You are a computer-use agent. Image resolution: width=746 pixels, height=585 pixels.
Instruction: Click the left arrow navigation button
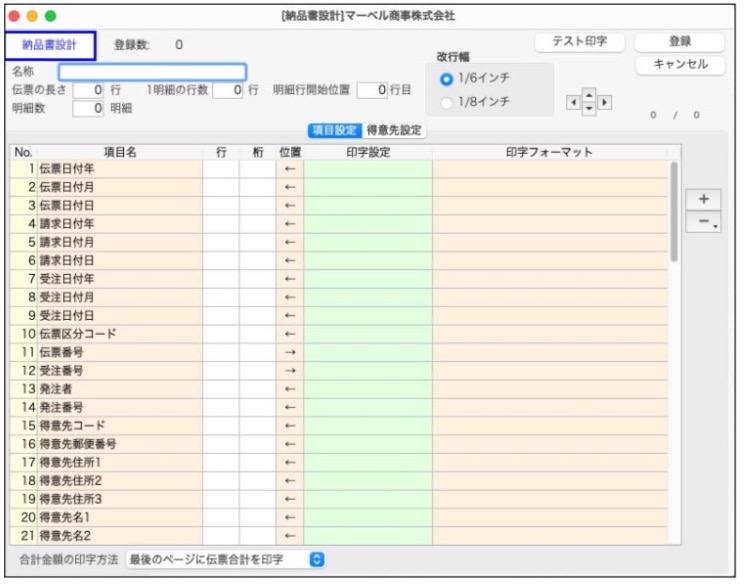572,102
